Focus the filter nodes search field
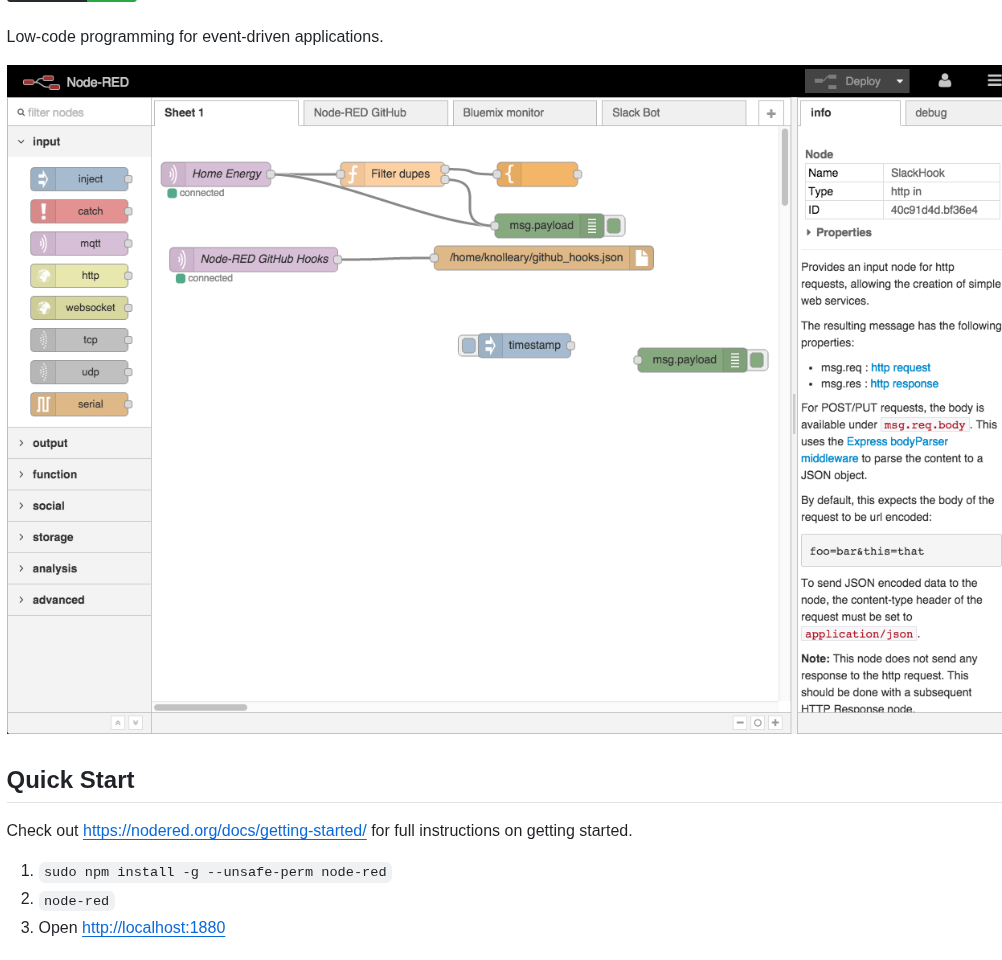The image size is (1002, 960). [79, 112]
